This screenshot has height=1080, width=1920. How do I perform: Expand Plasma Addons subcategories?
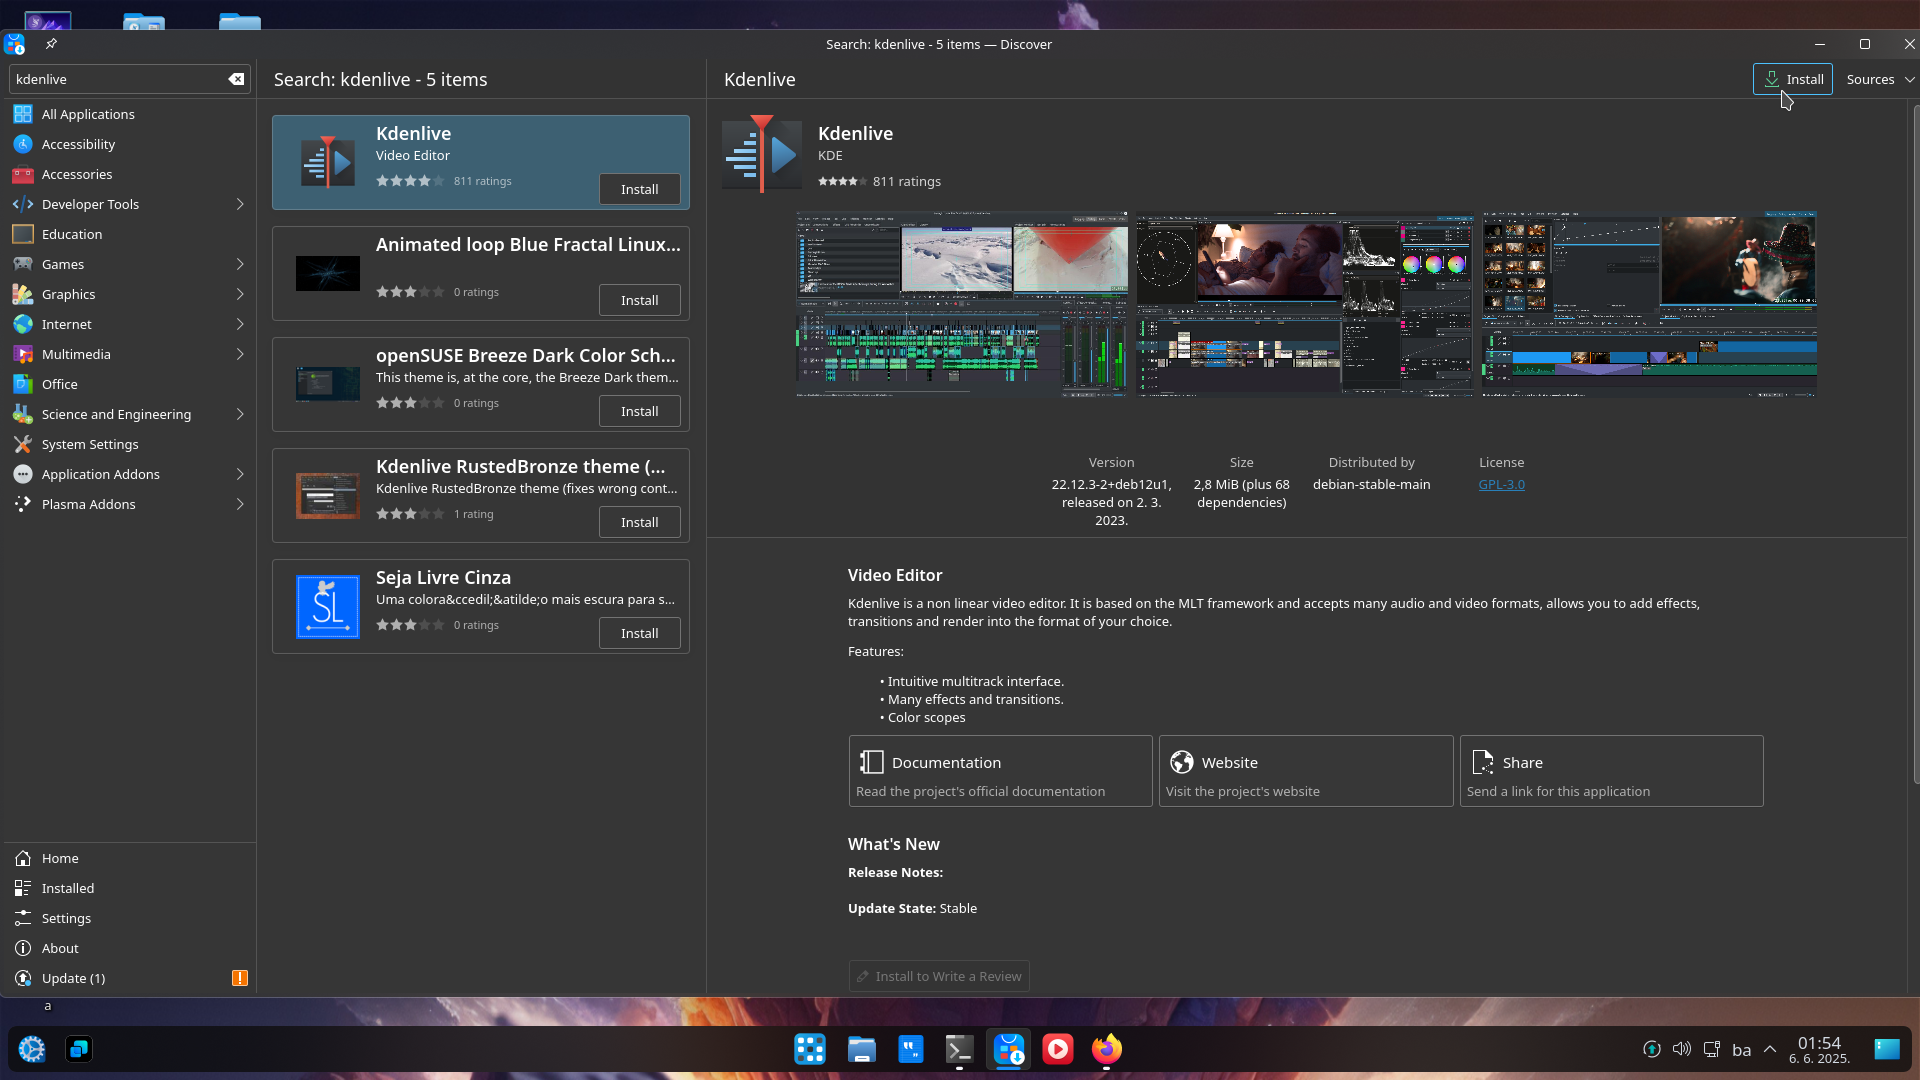[240, 504]
